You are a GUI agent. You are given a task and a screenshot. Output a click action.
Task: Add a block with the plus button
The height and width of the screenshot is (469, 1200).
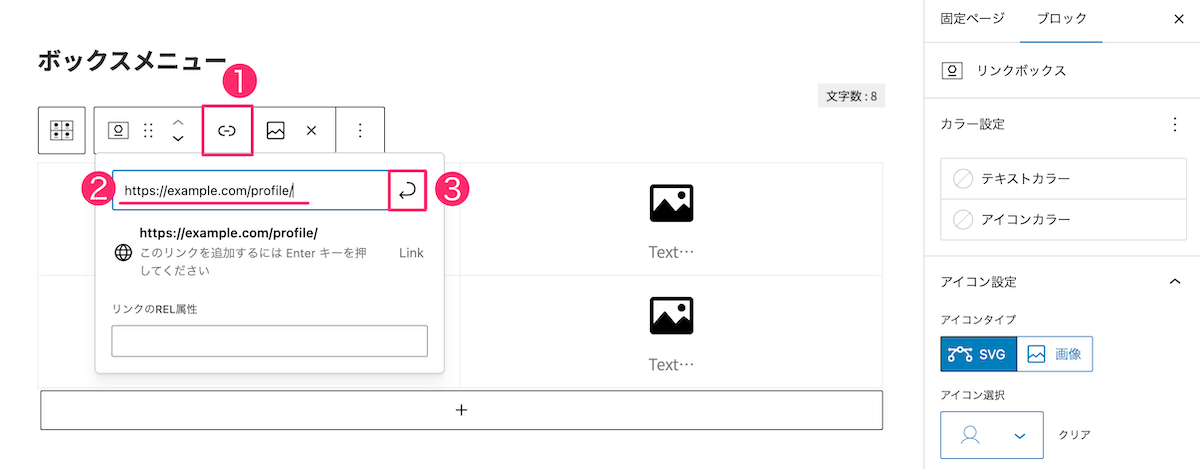pos(461,410)
